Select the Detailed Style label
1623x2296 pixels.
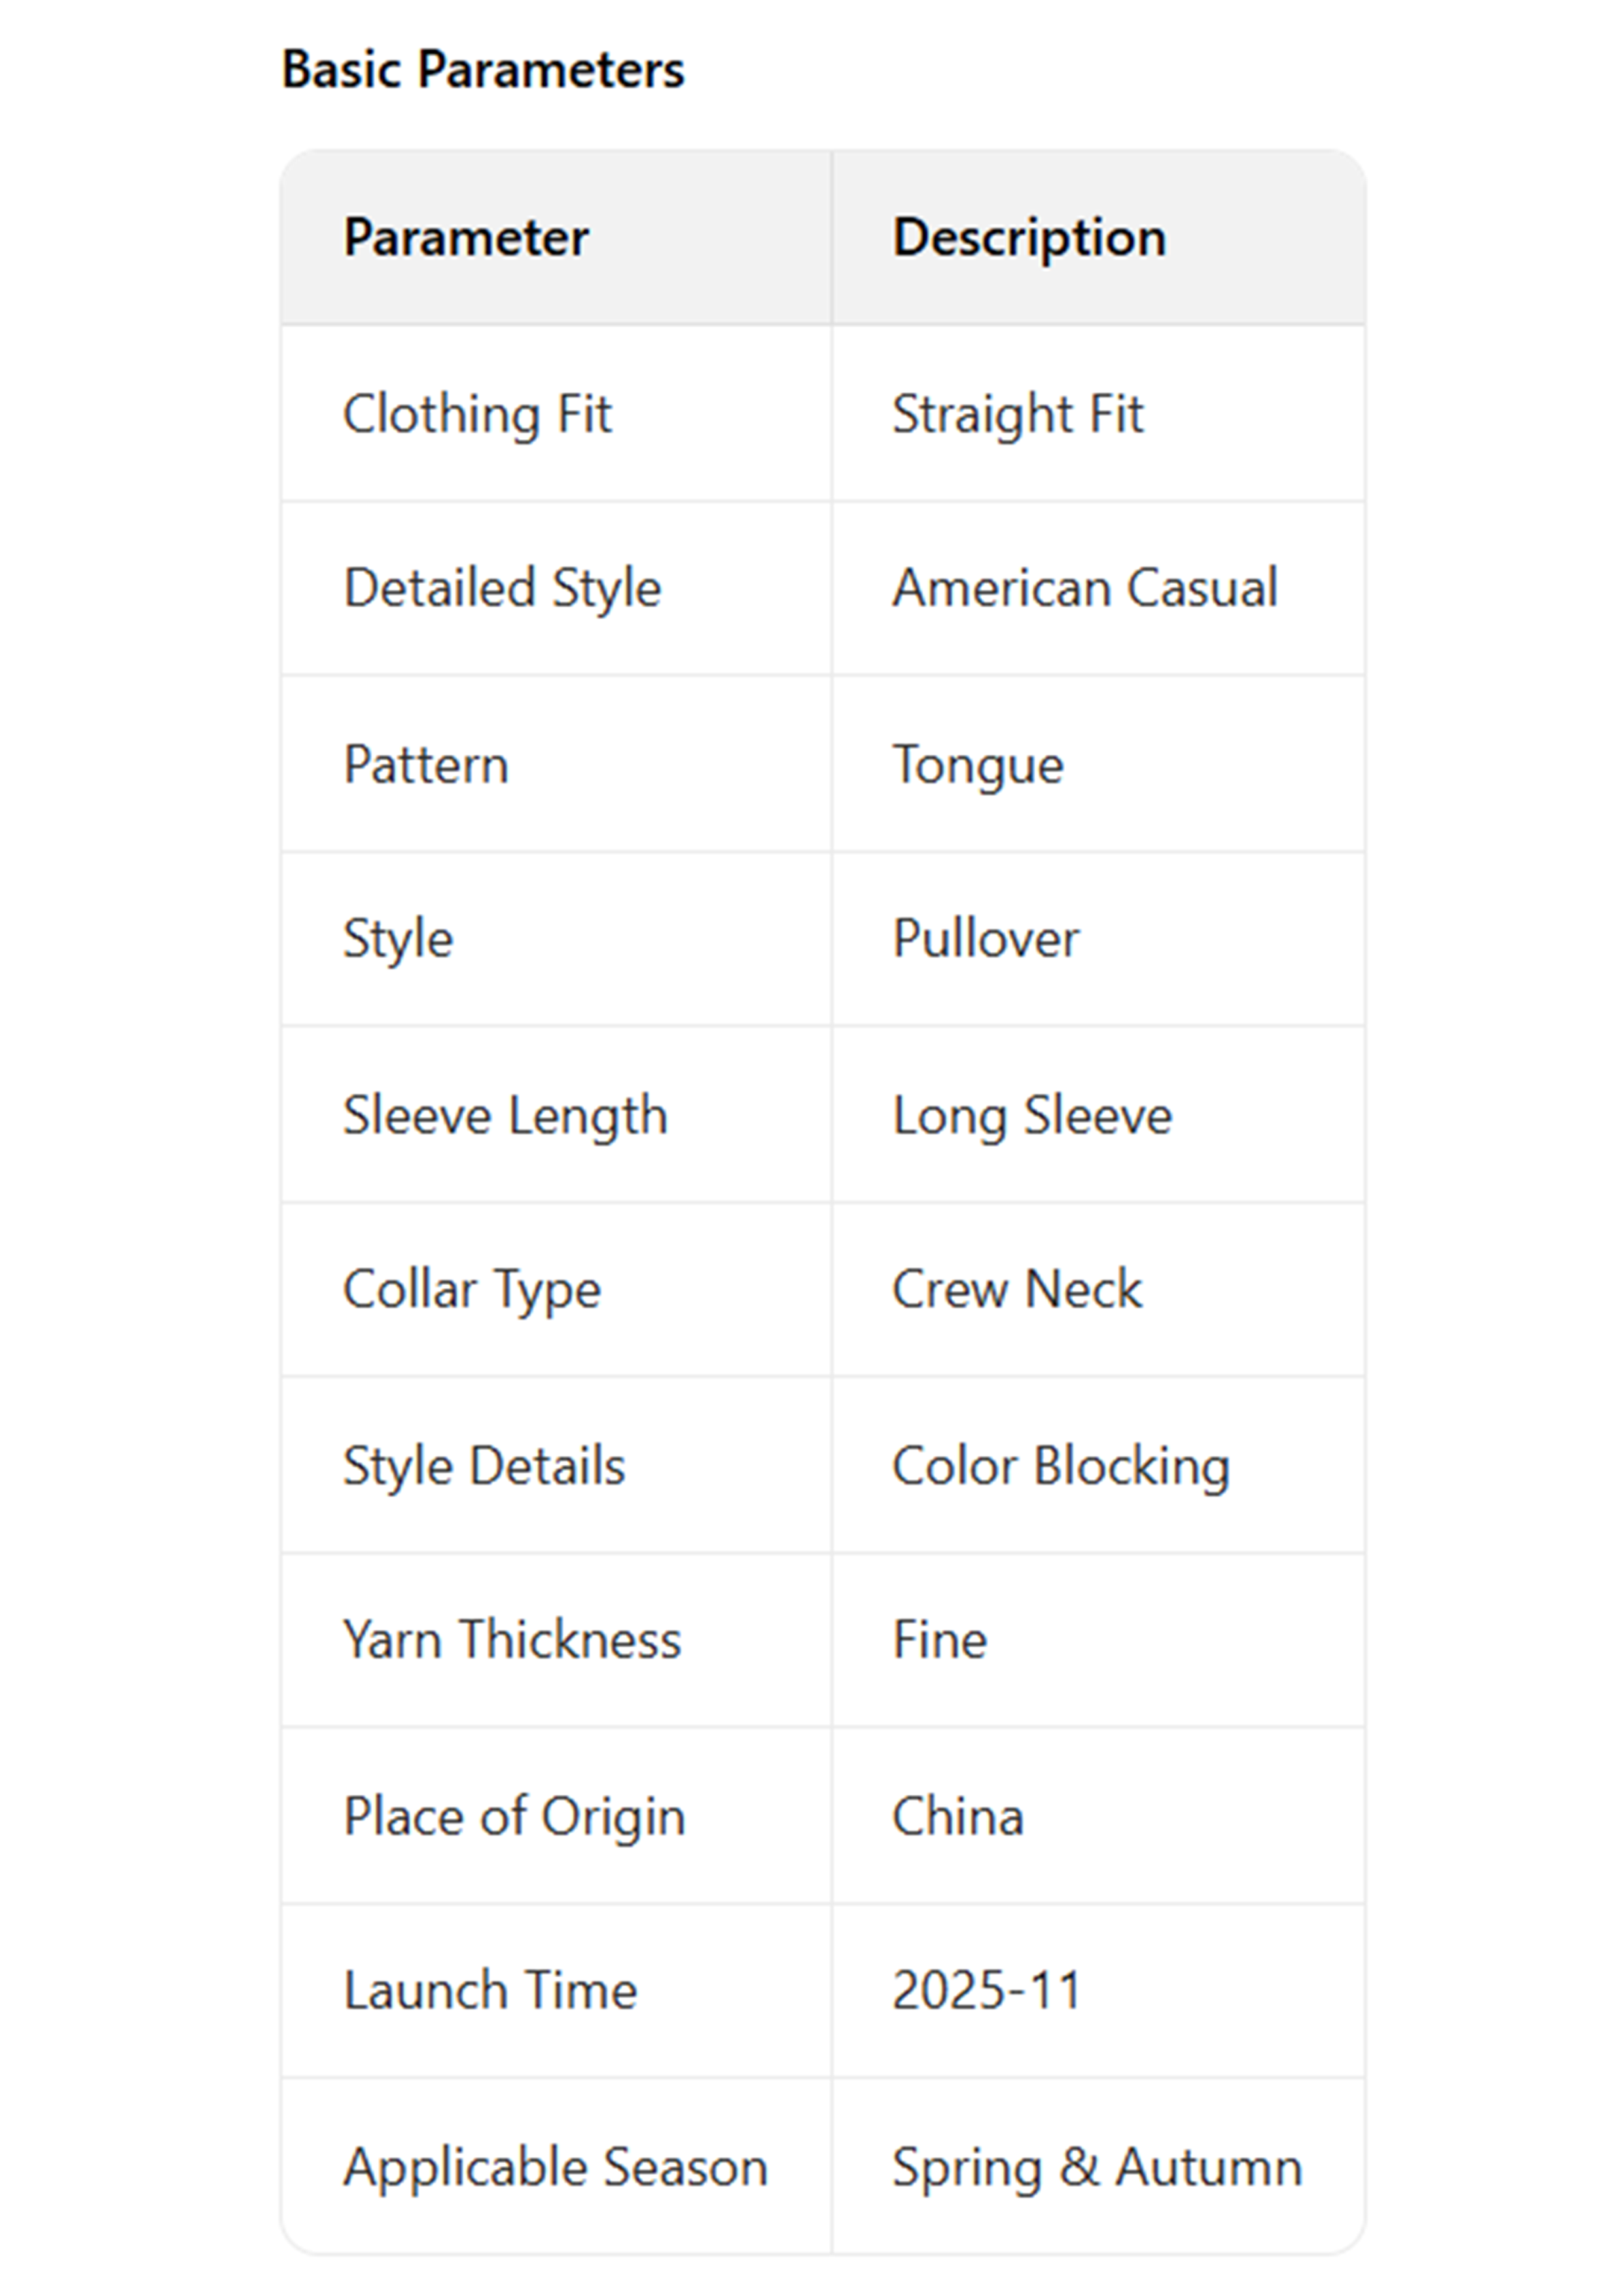(502, 588)
